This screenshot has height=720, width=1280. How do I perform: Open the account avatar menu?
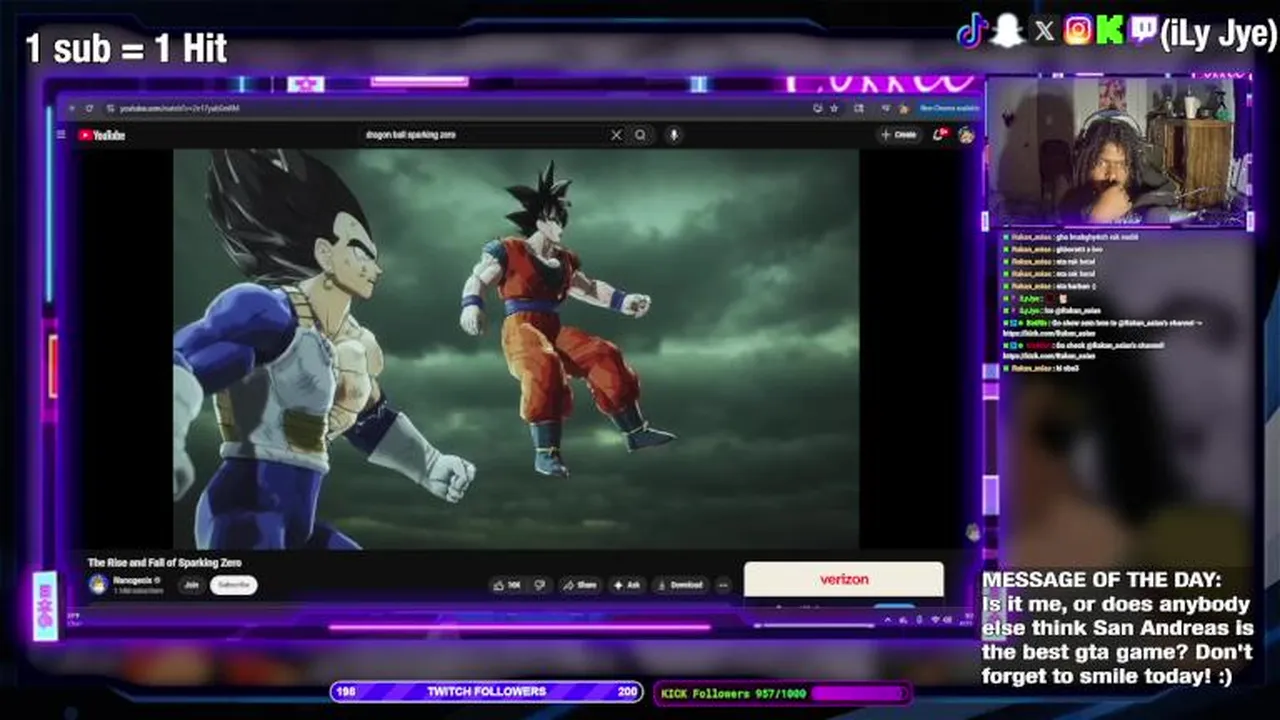pyautogui.click(x=966, y=135)
